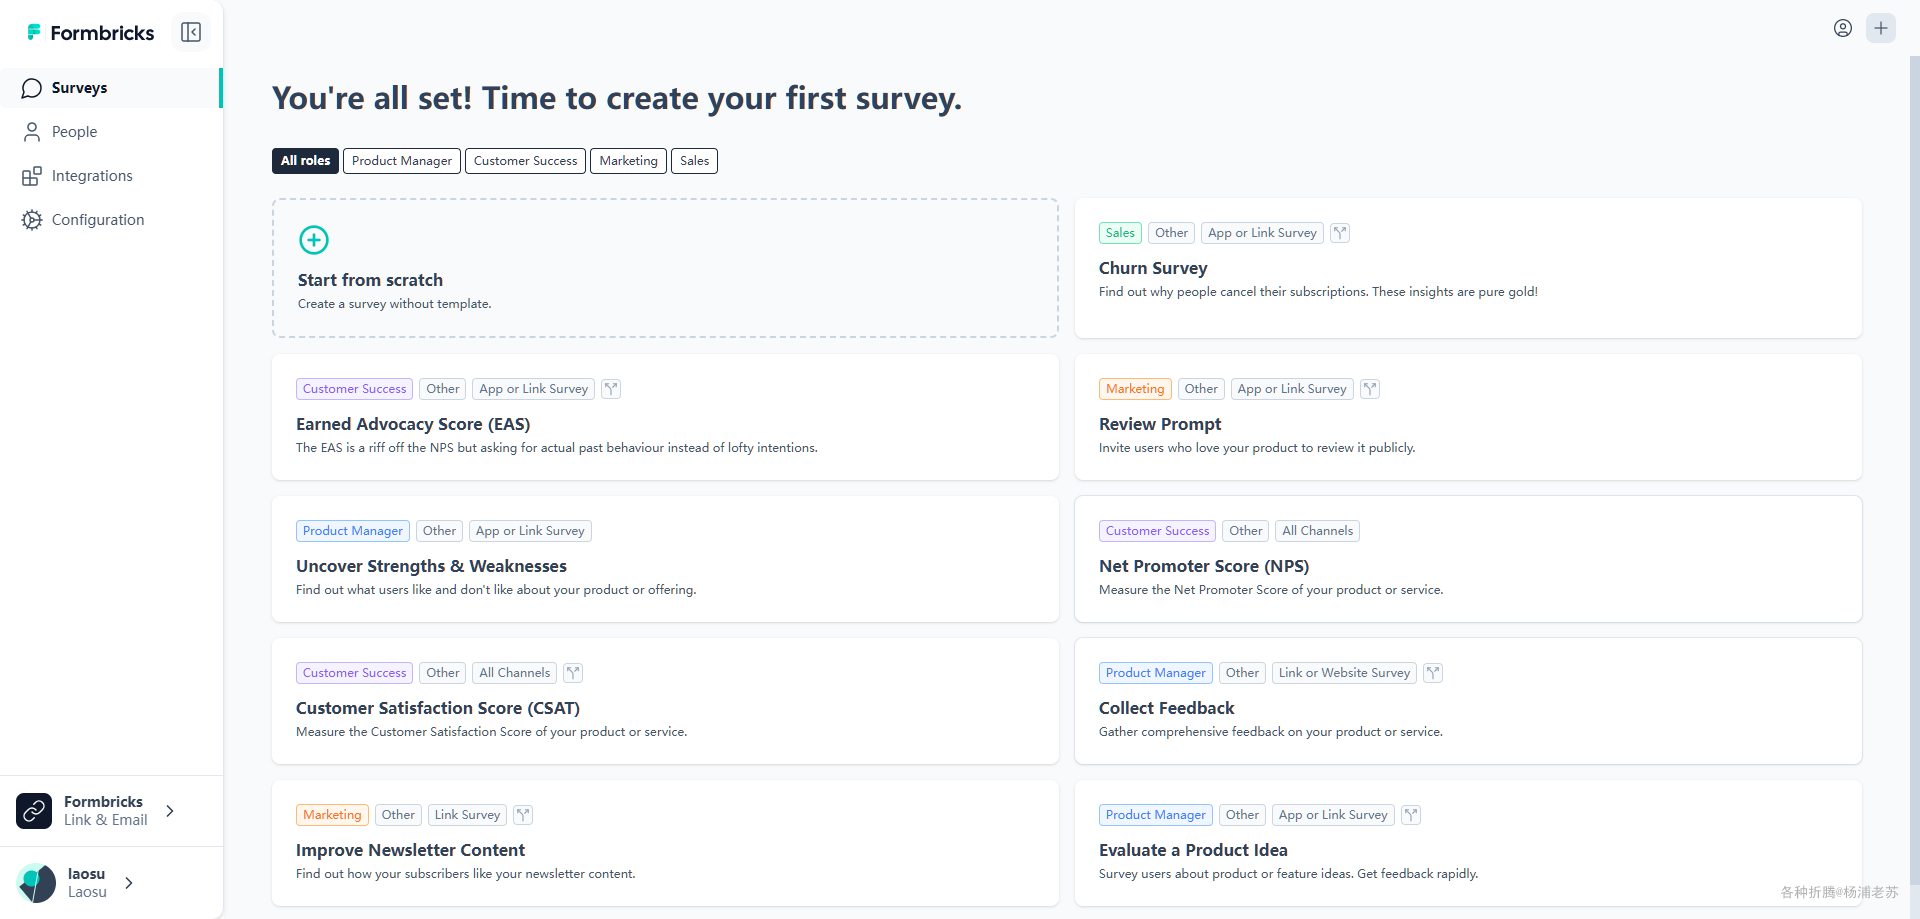Viewport: 1920px width, 919px height.
Task: Click the Formbricks link environment icon
Action: click(x=34, y=811)
